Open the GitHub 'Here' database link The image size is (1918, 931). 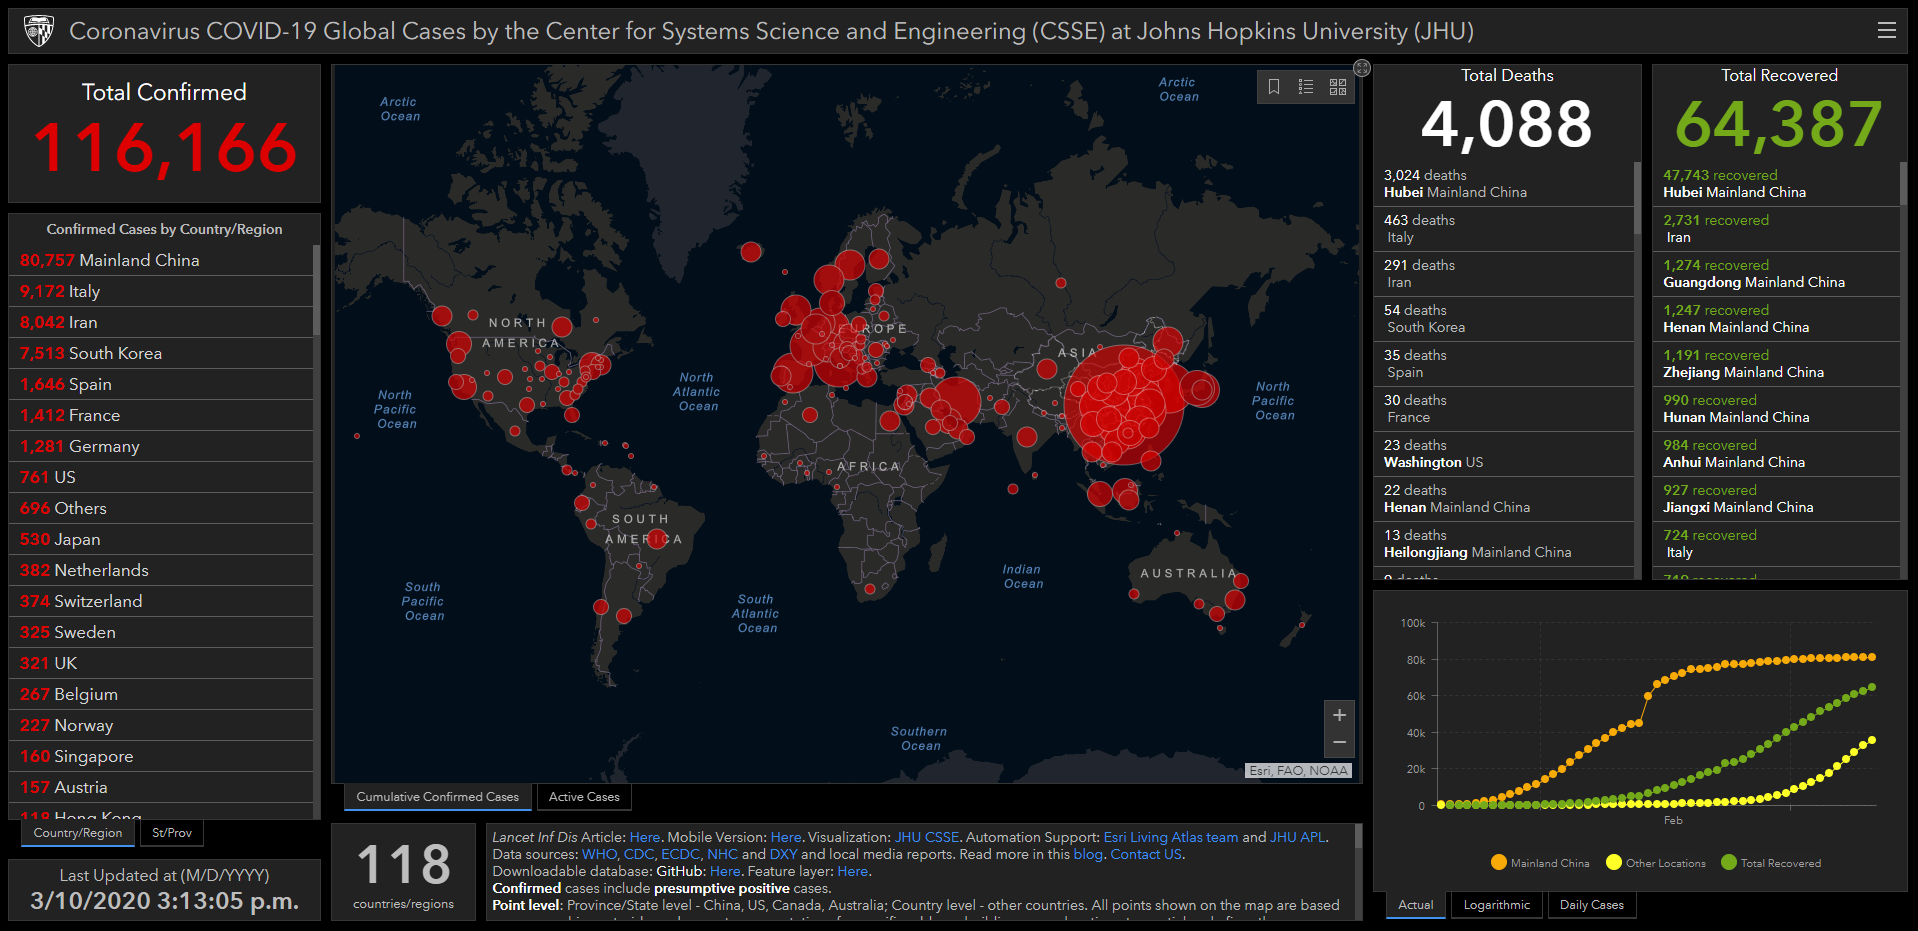pyautogui.click(x=725, y=871)
